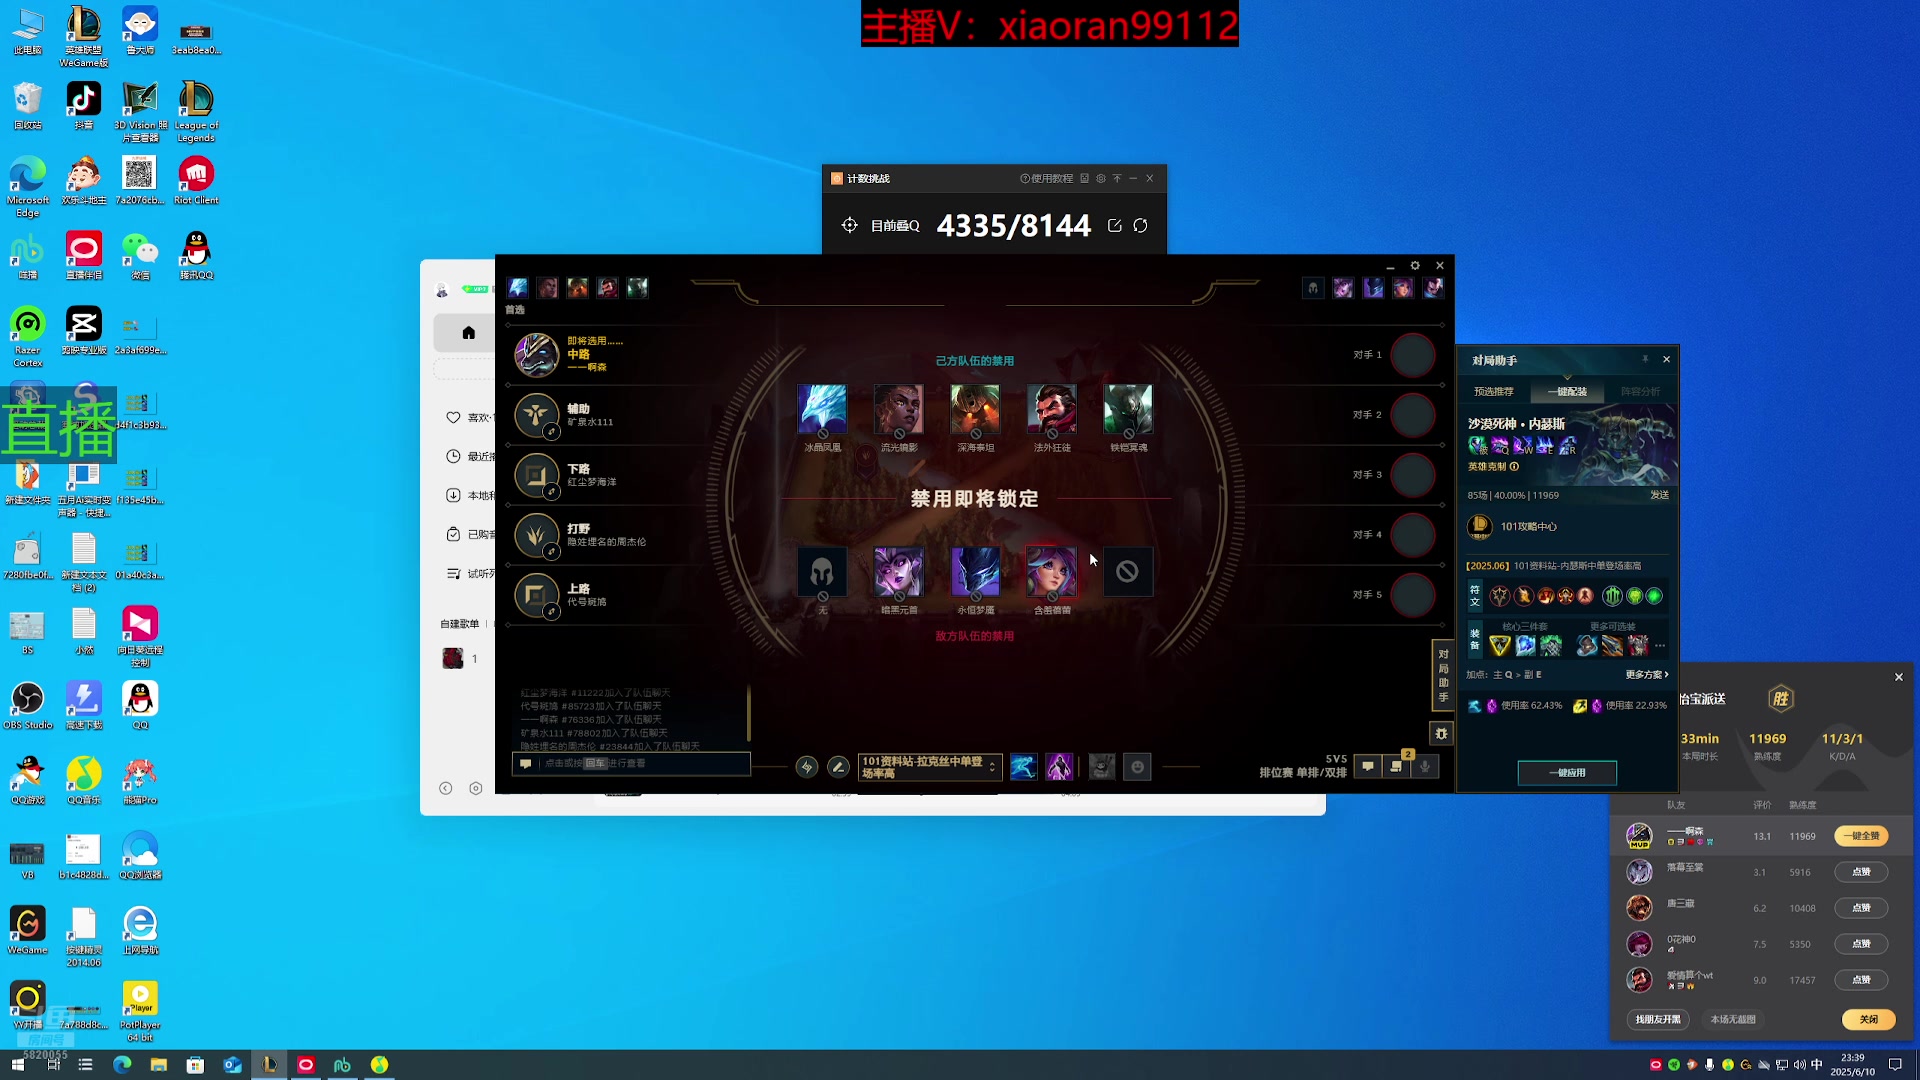This screenshot has width=1920, height=1080.
Task: Click the share/export icon beside 4335/8144
Action: [1114, 225]
